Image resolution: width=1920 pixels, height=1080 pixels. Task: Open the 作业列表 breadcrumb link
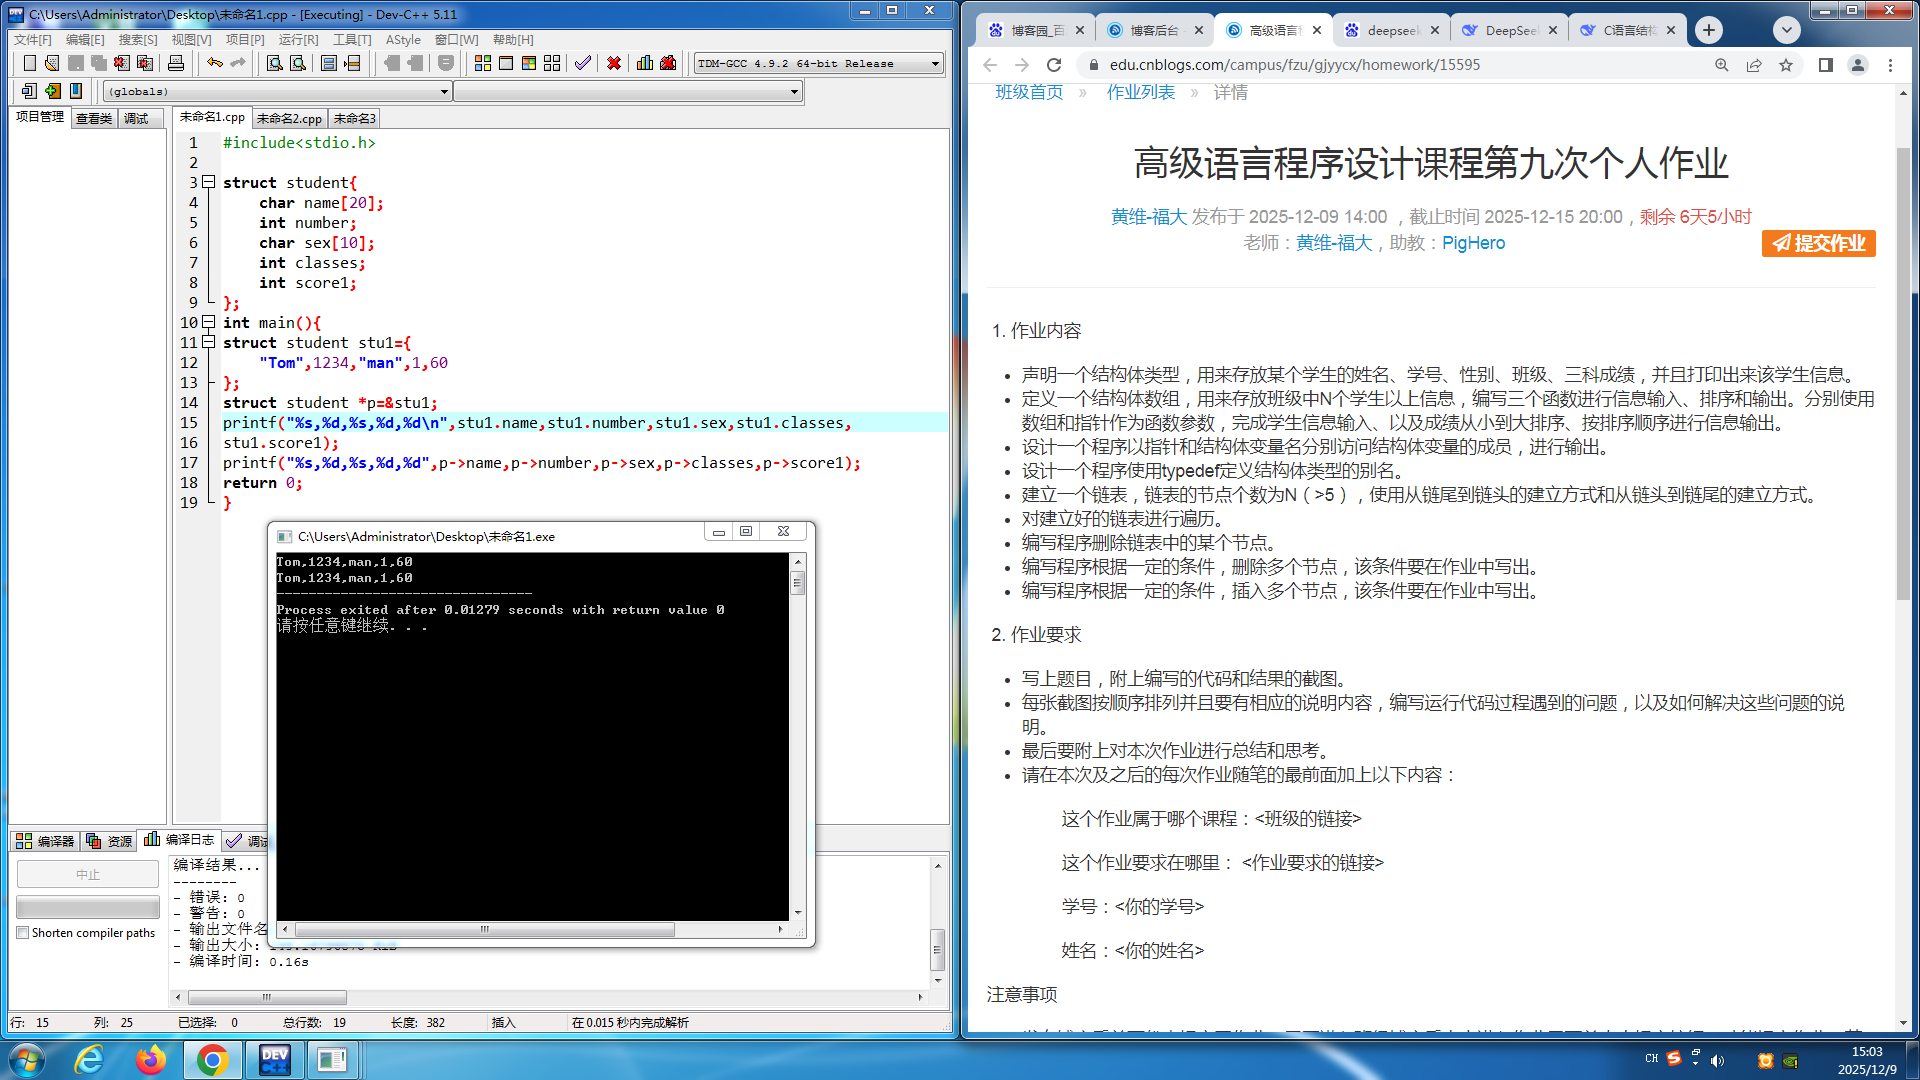click(x=1140, y=92)
